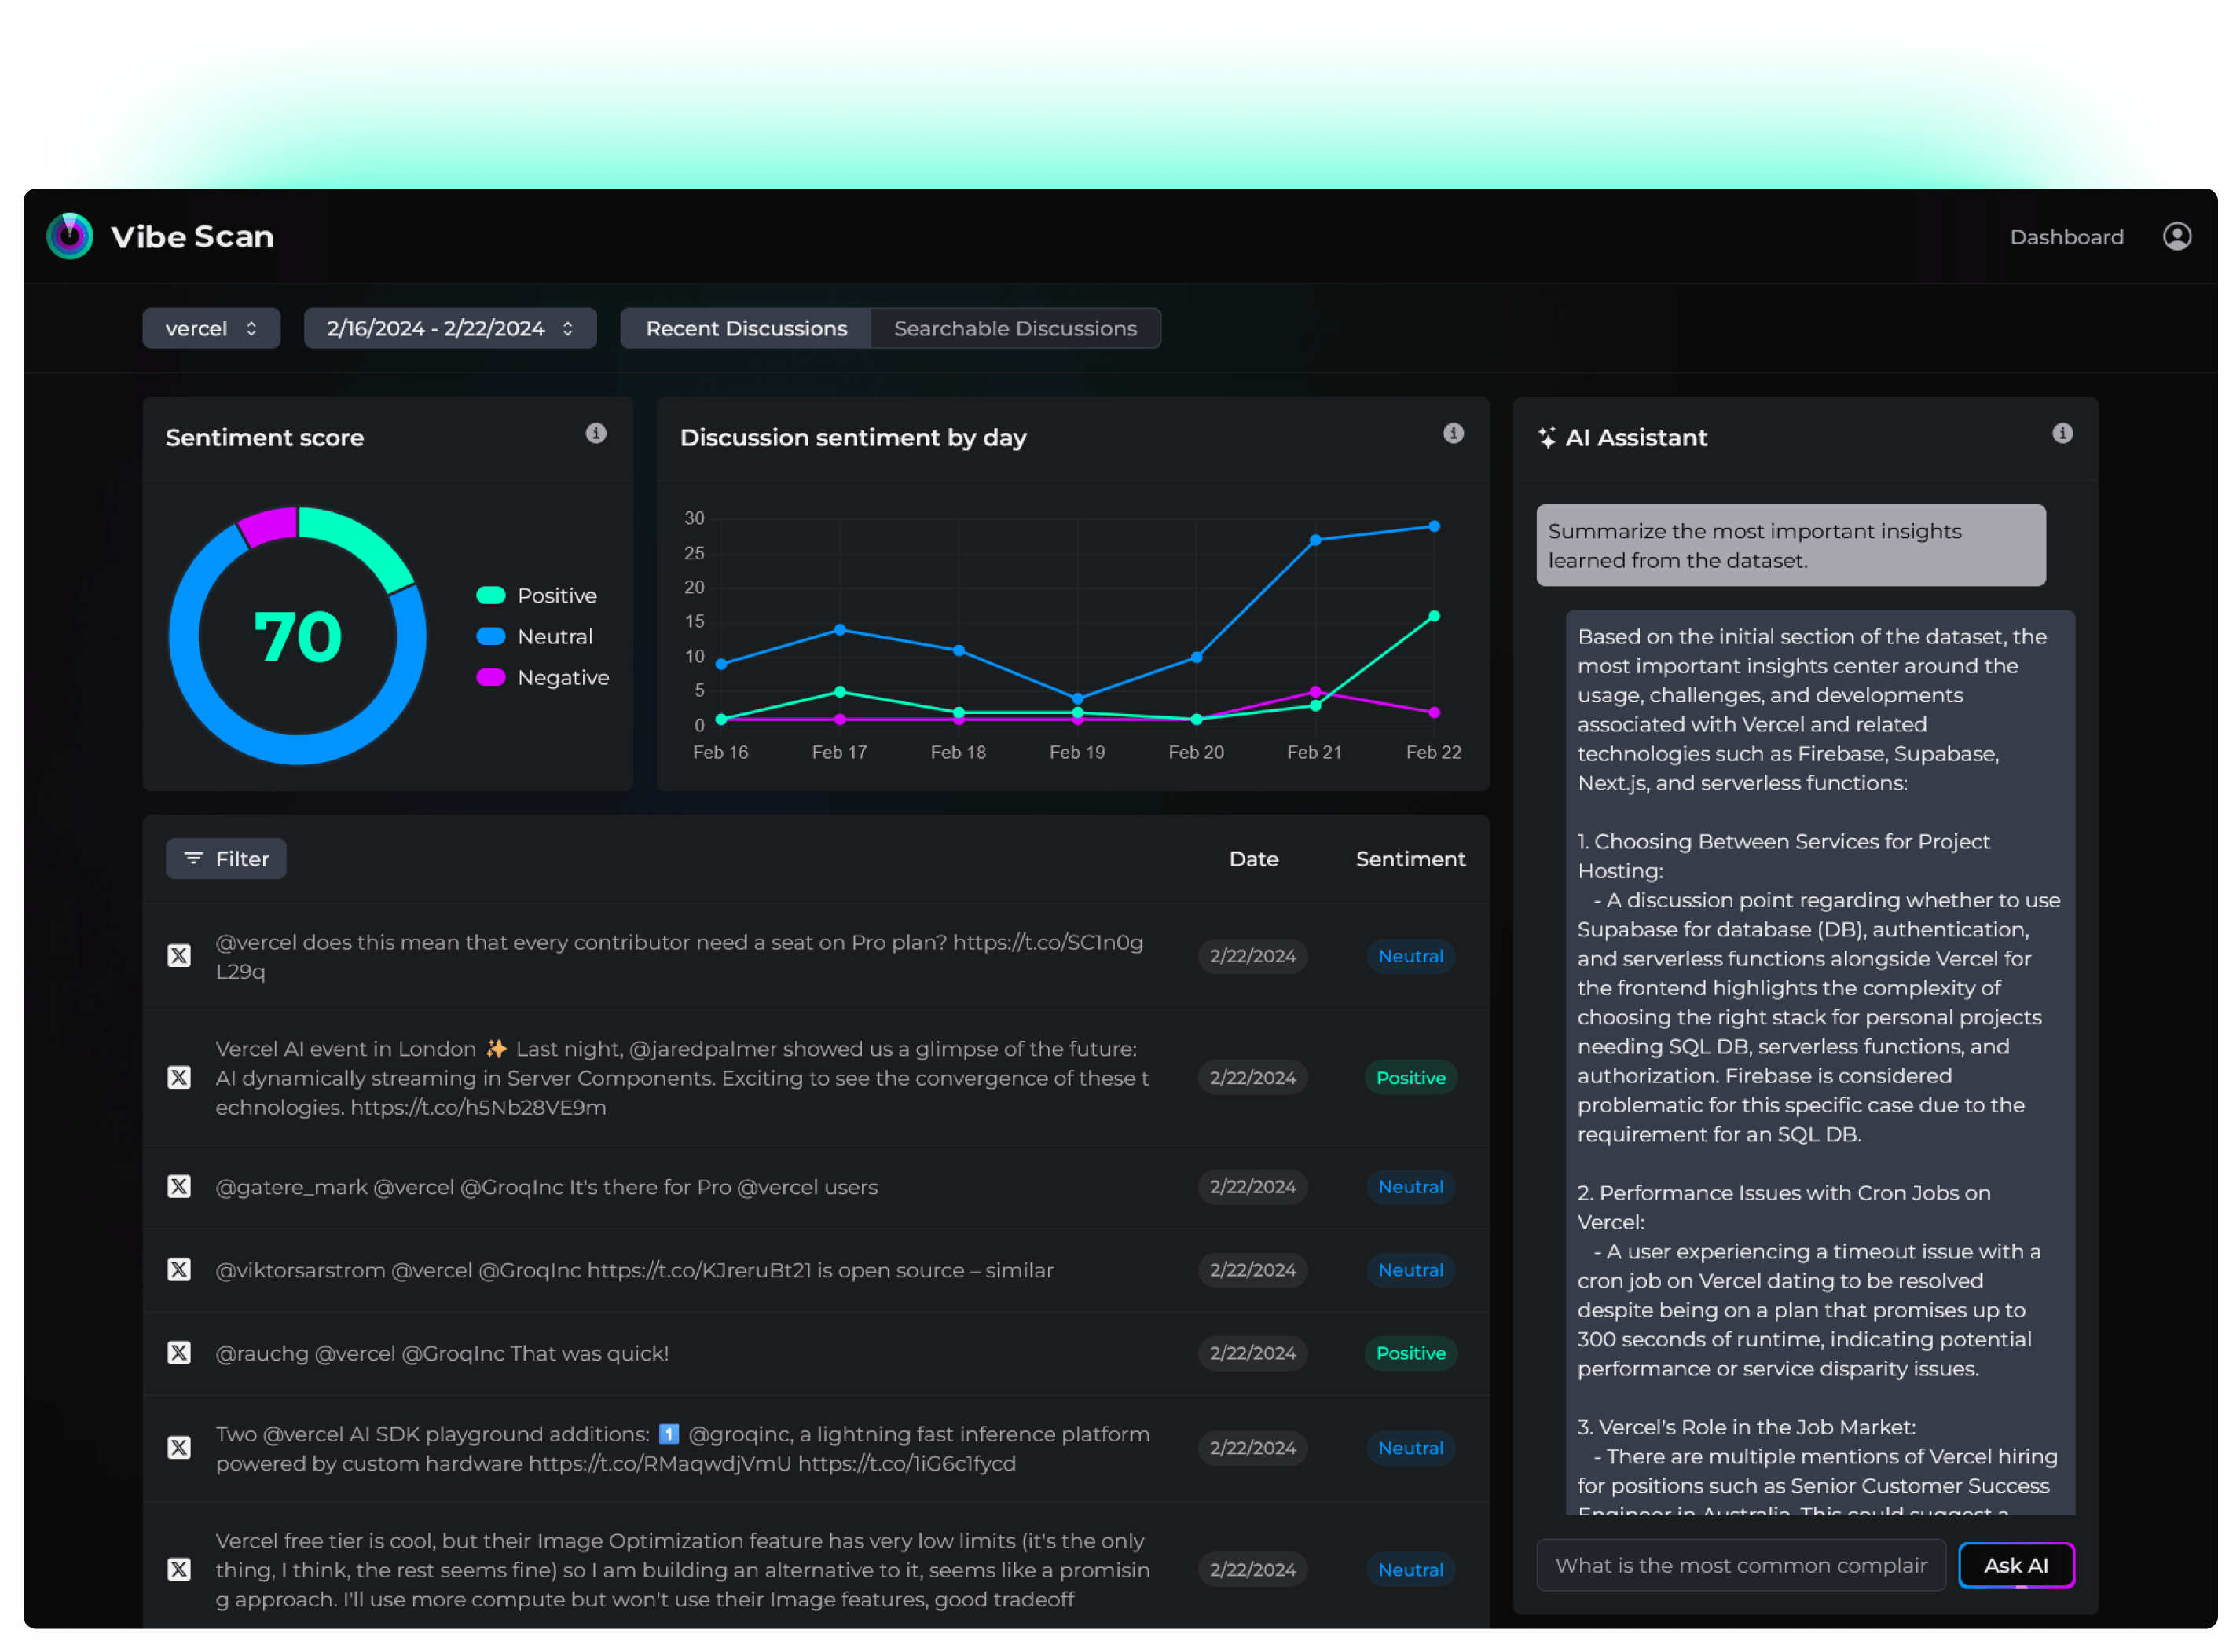Switch to the Searchable Discussions tab
Image resolution: width=2240 pixels, height=1652 pixels.
pyautogui.click(x=1015, y=328)
